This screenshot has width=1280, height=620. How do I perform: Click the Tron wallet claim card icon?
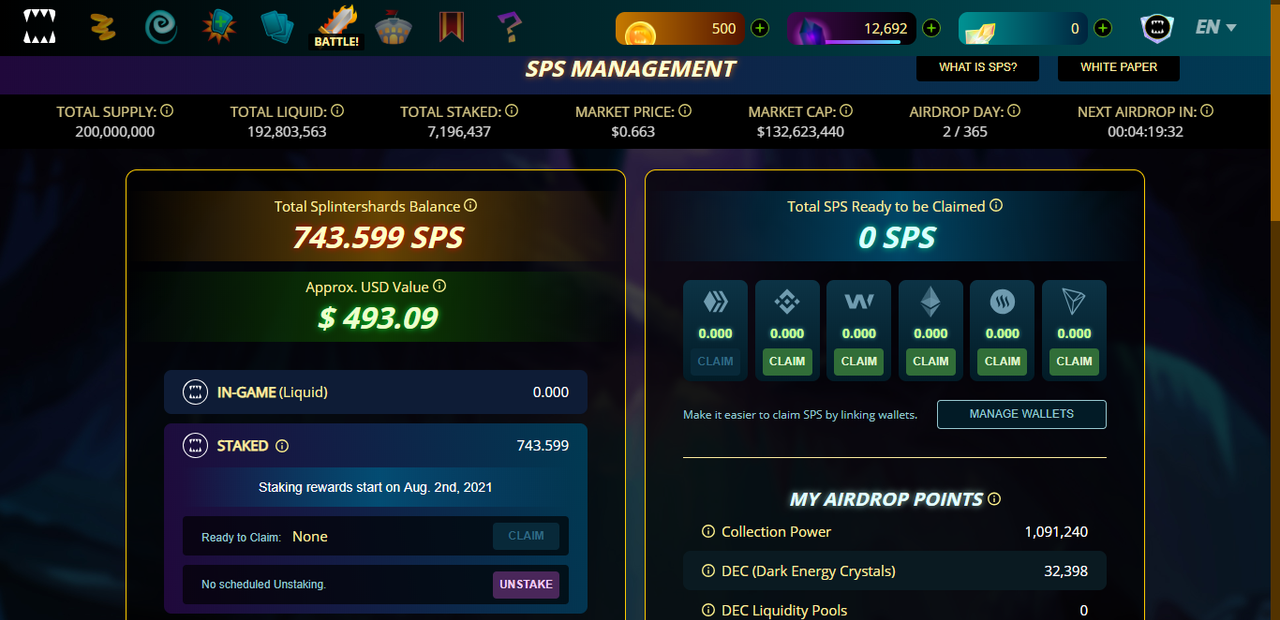(1075, 302)
